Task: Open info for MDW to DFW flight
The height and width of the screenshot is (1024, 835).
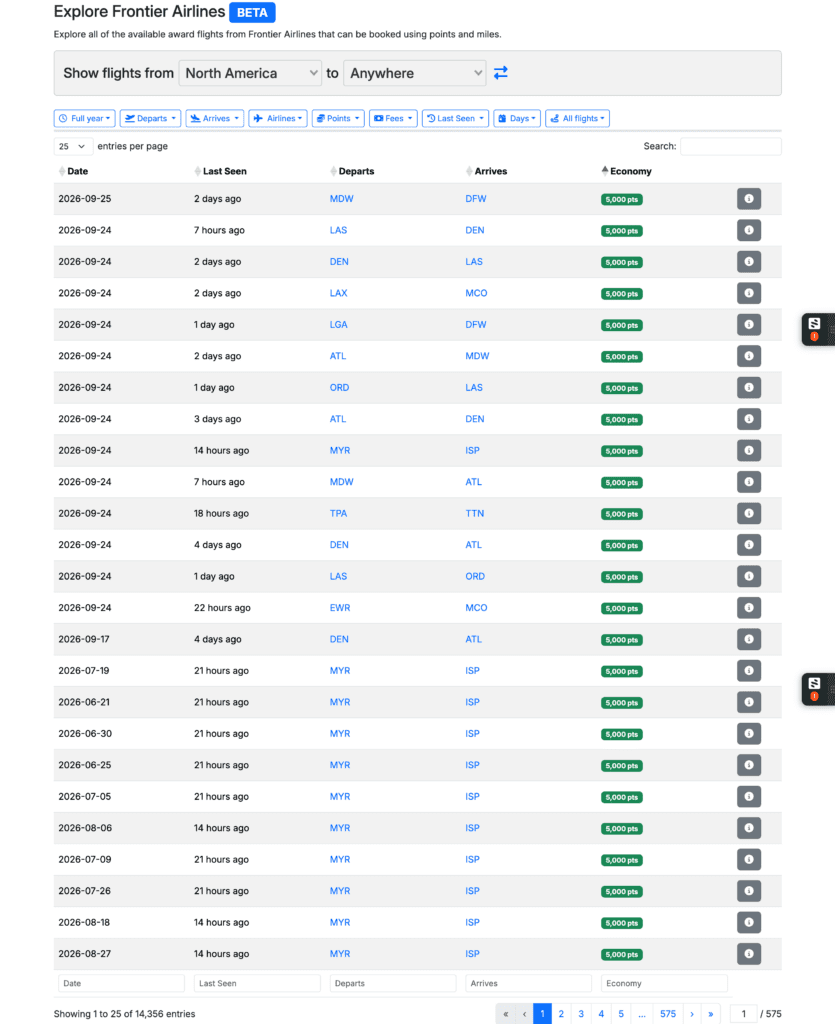Action: [749, 199]
